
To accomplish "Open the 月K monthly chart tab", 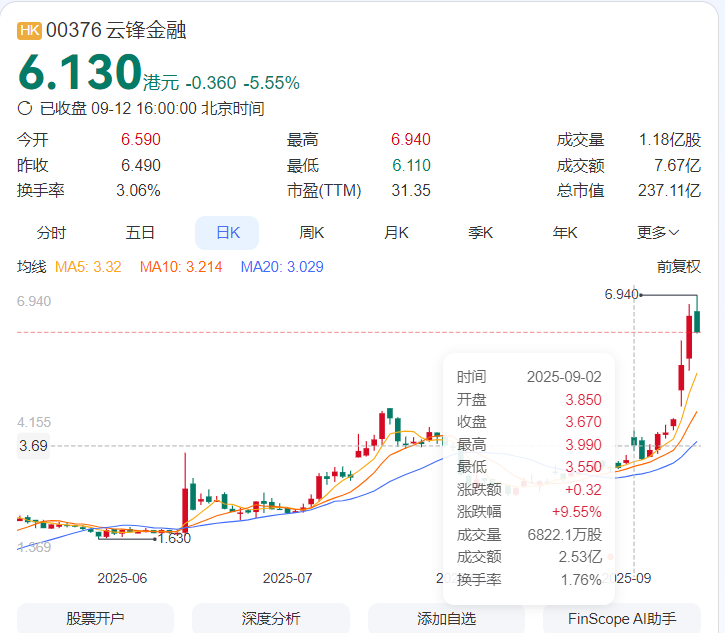I will [x=396, y=233].
